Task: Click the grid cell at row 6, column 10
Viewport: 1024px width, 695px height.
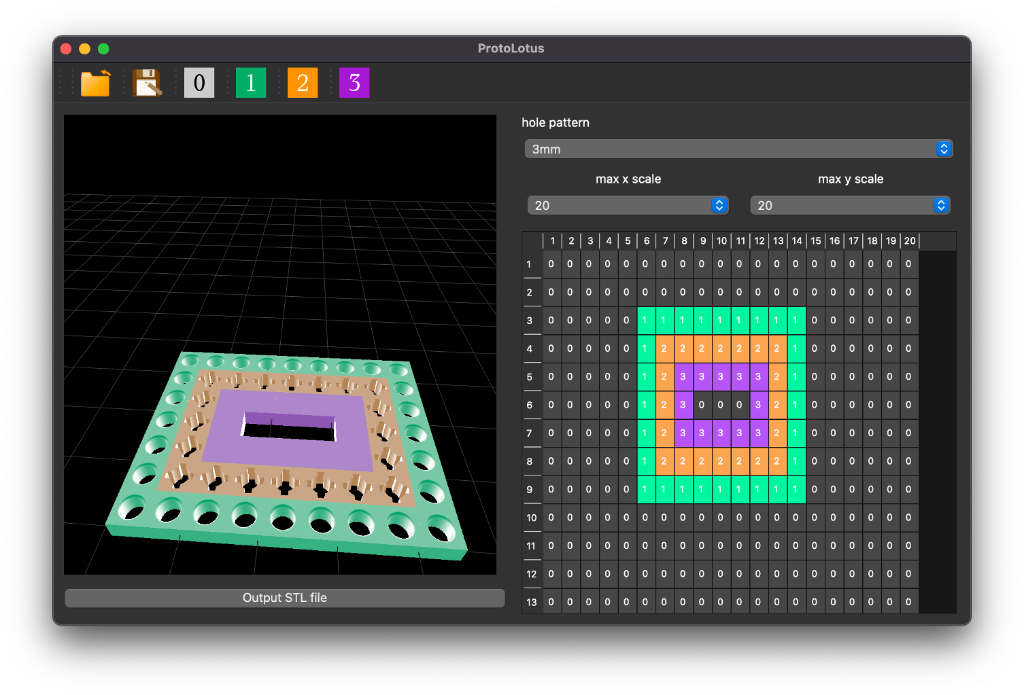Action: (721, 405)
